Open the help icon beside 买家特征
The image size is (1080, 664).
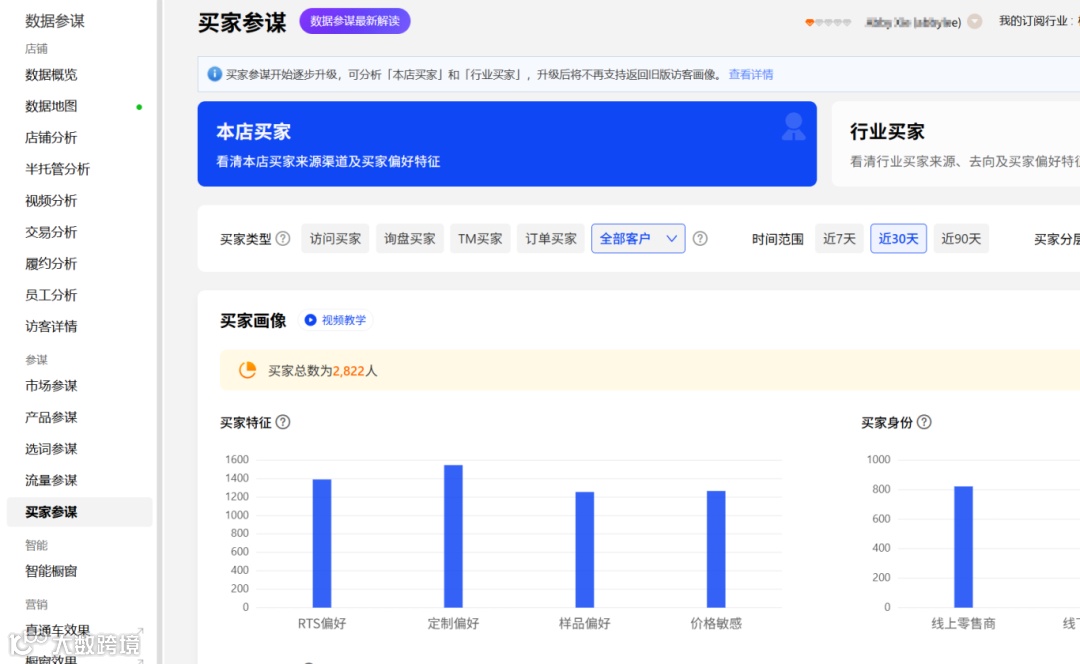pos(281,422)
